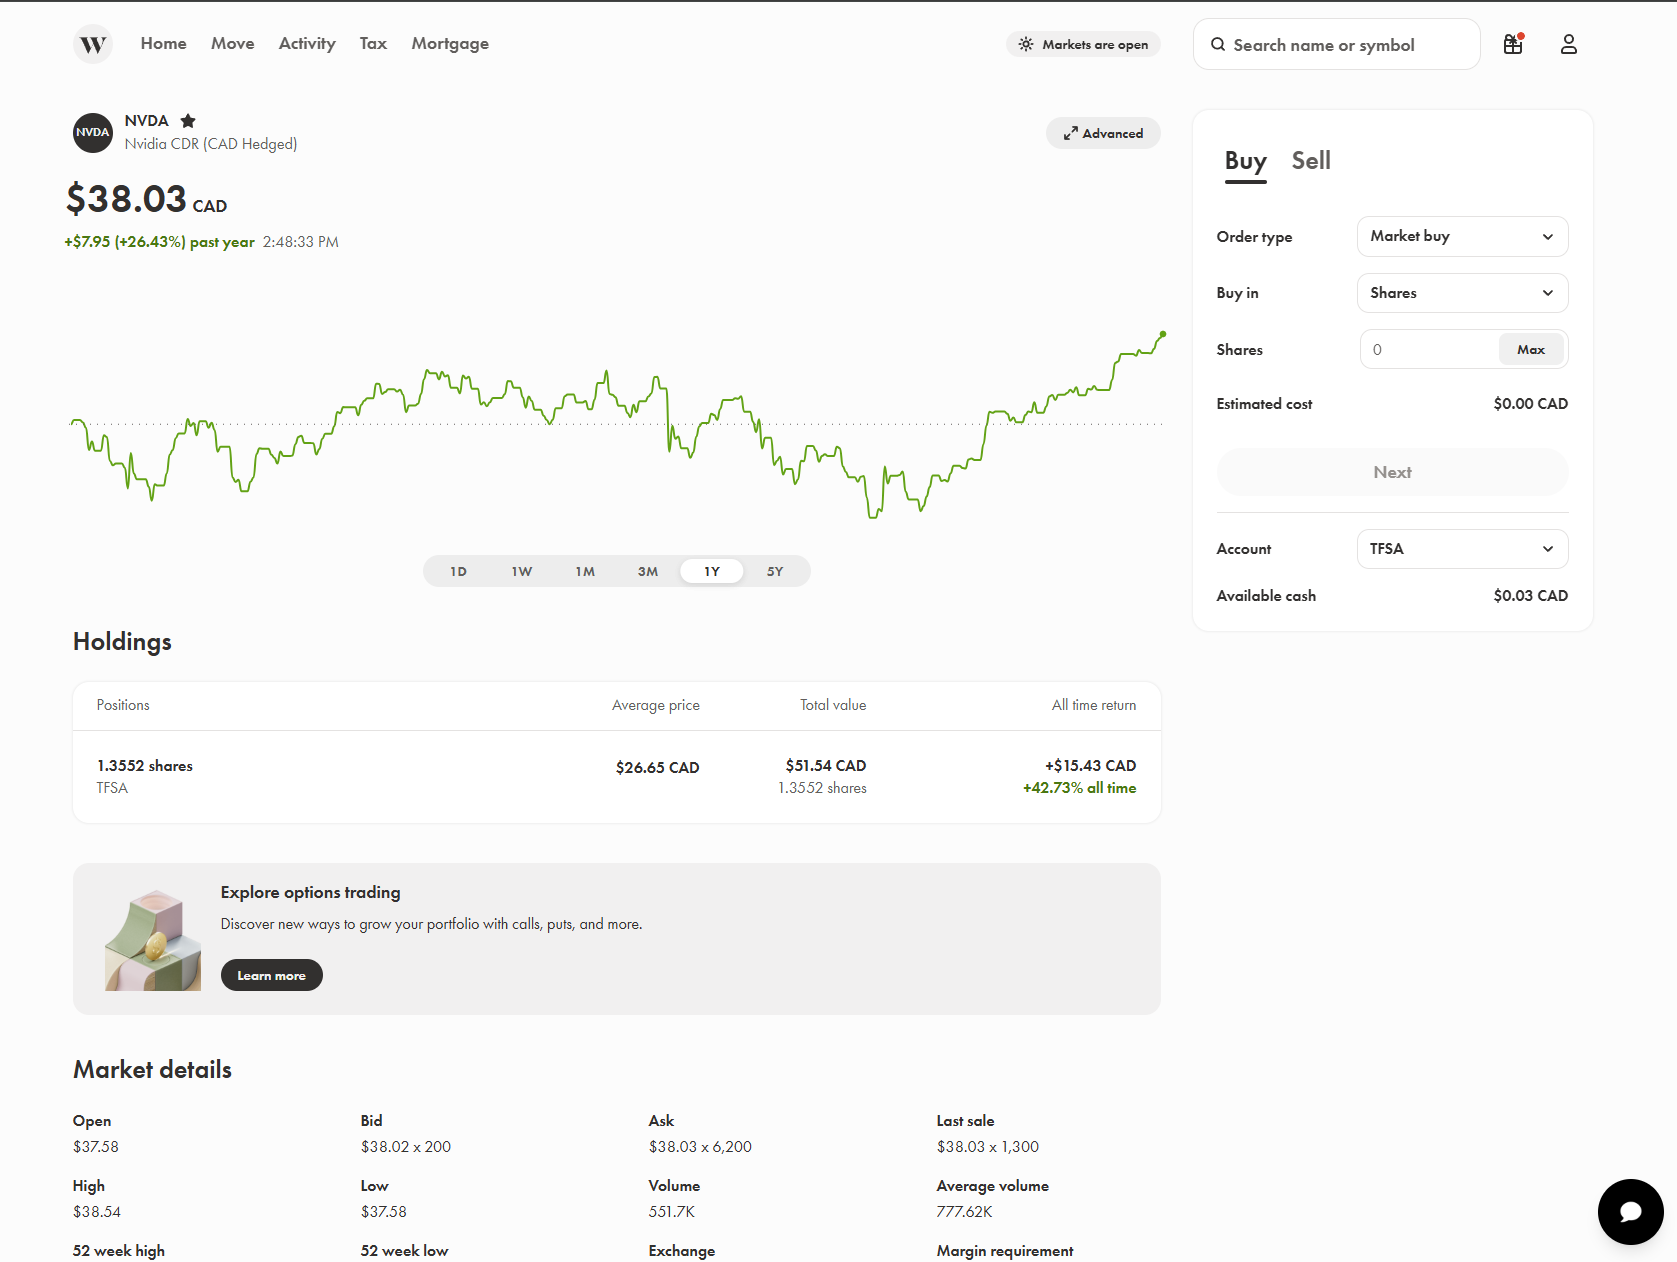
Task: Click the Max shares button
Action: [x=1531, y=349]
